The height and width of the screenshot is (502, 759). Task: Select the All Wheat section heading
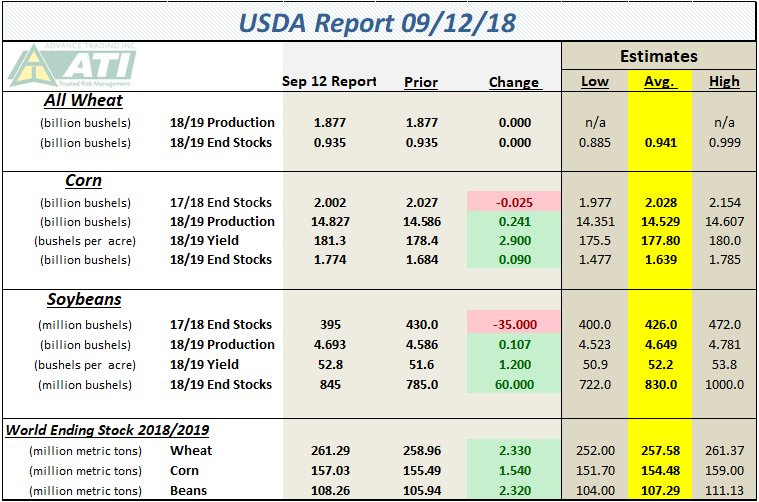(82, 100)
